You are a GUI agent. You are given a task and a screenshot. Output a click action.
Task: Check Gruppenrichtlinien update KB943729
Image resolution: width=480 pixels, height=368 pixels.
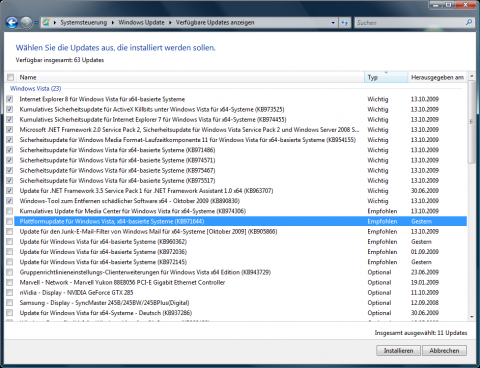click(10, 272)
